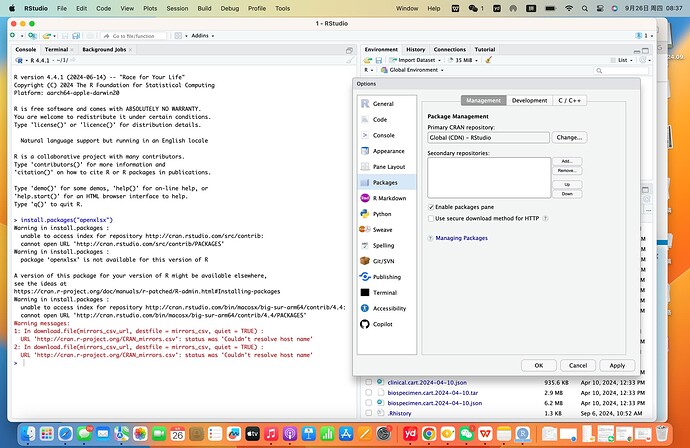Open Google Chrome from the Dock

pos(429,434)
